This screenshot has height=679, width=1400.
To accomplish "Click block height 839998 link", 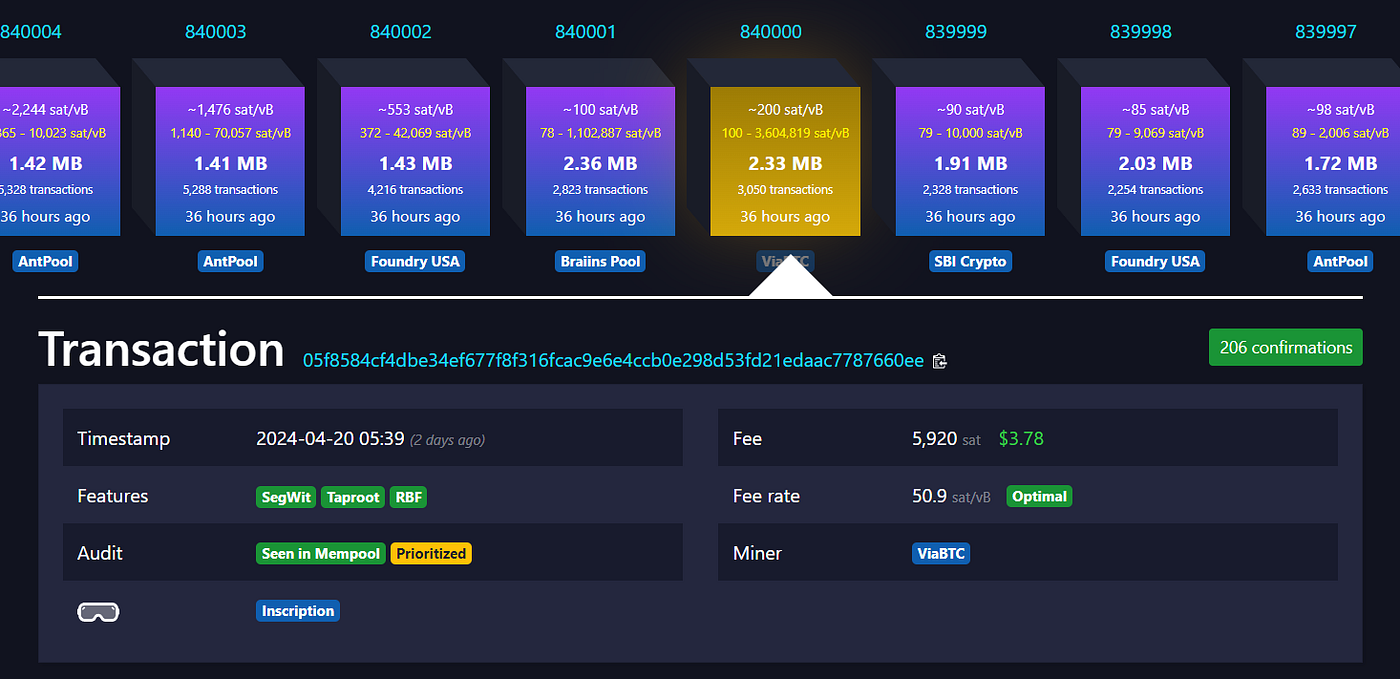I will (1141, 32).
